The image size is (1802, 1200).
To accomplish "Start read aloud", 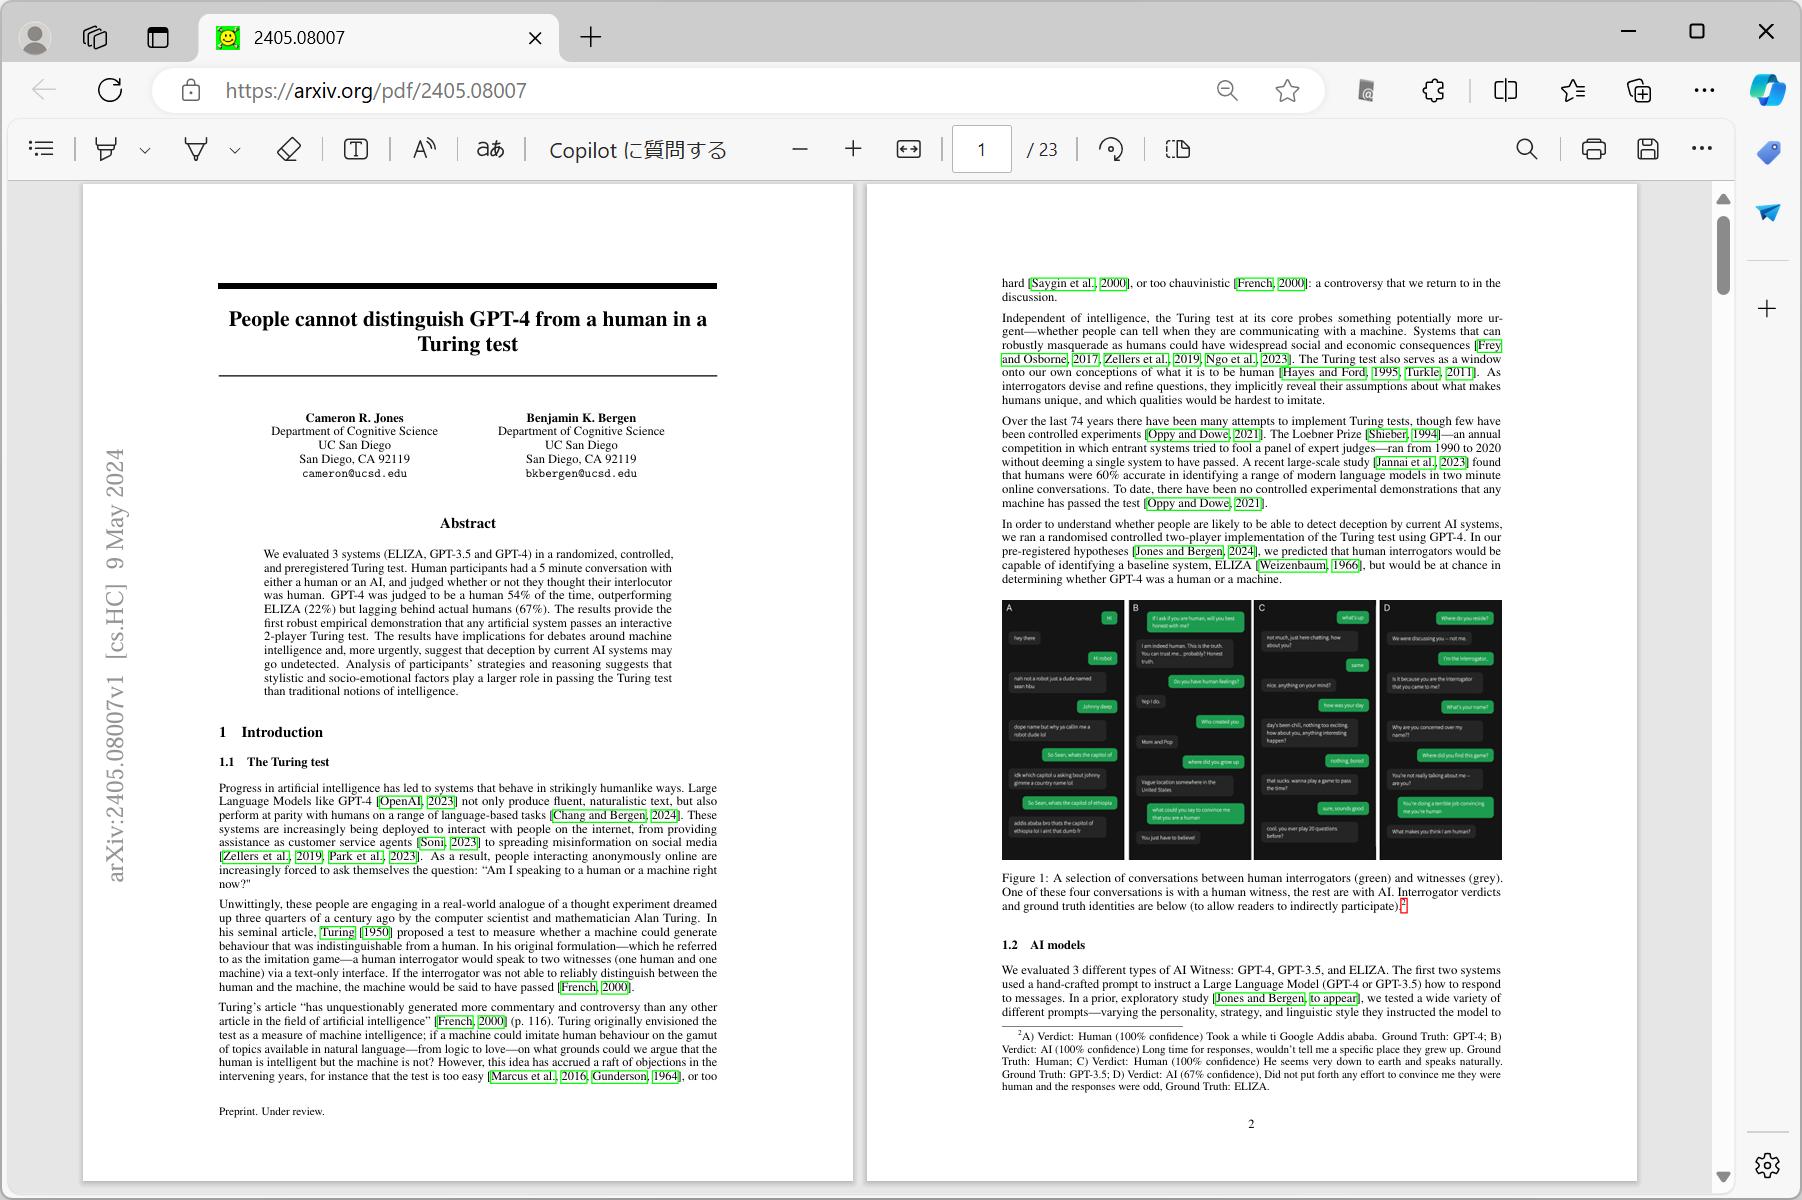I will [424, 149].
